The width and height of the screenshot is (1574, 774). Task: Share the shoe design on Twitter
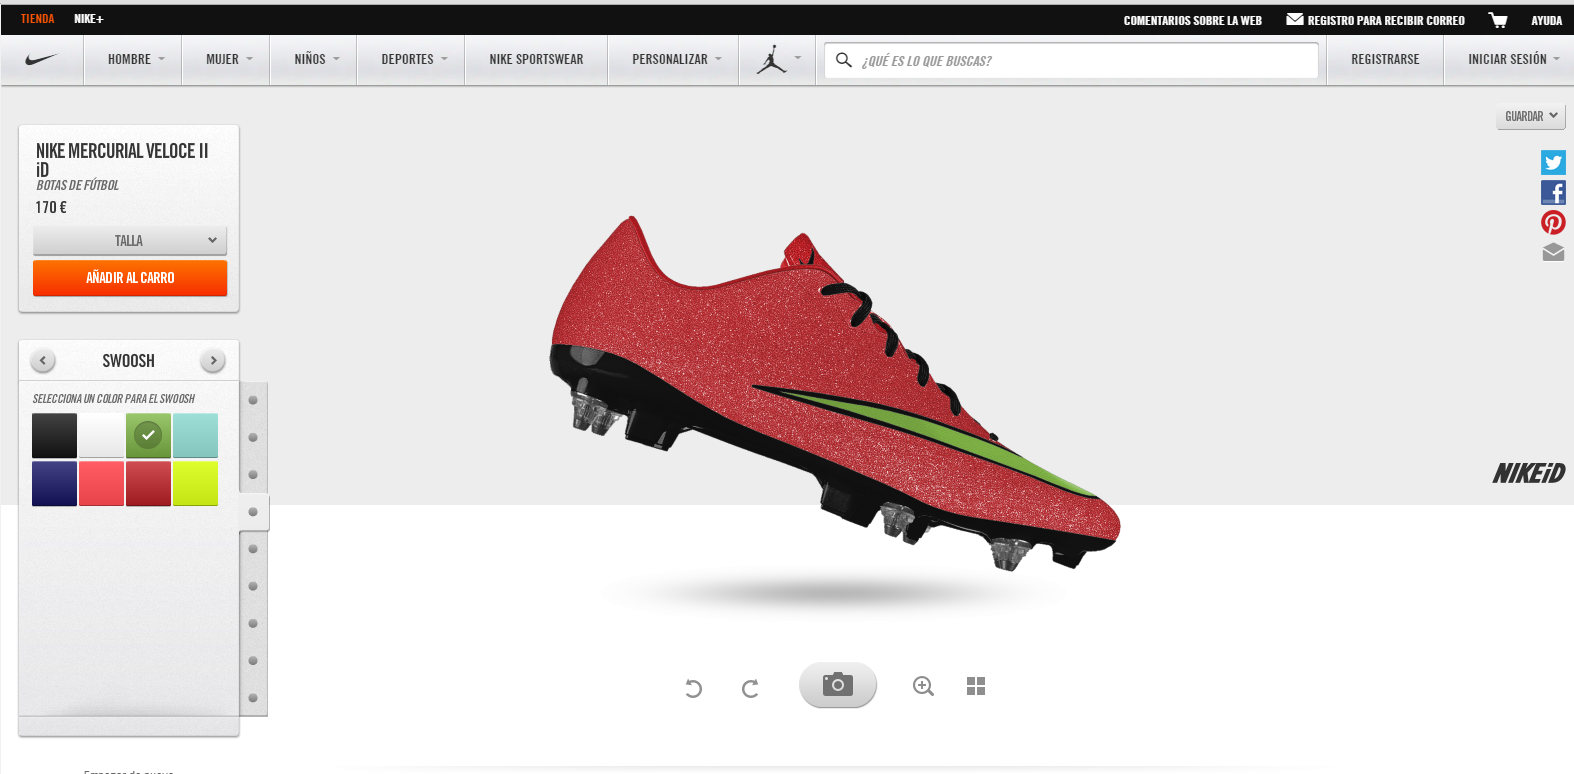click(x=1553, y=162)
